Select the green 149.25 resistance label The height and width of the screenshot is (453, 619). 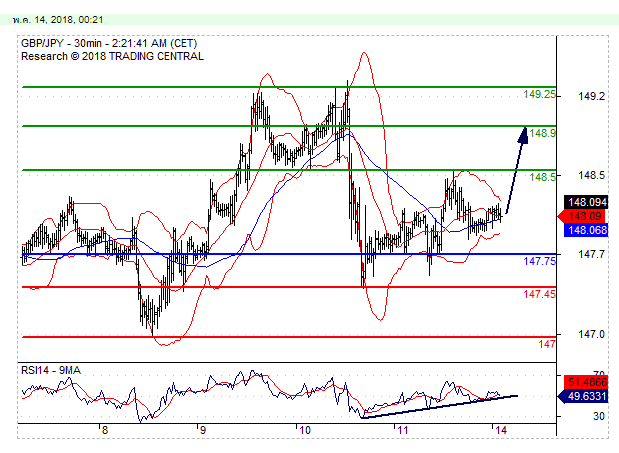(539, 94)
